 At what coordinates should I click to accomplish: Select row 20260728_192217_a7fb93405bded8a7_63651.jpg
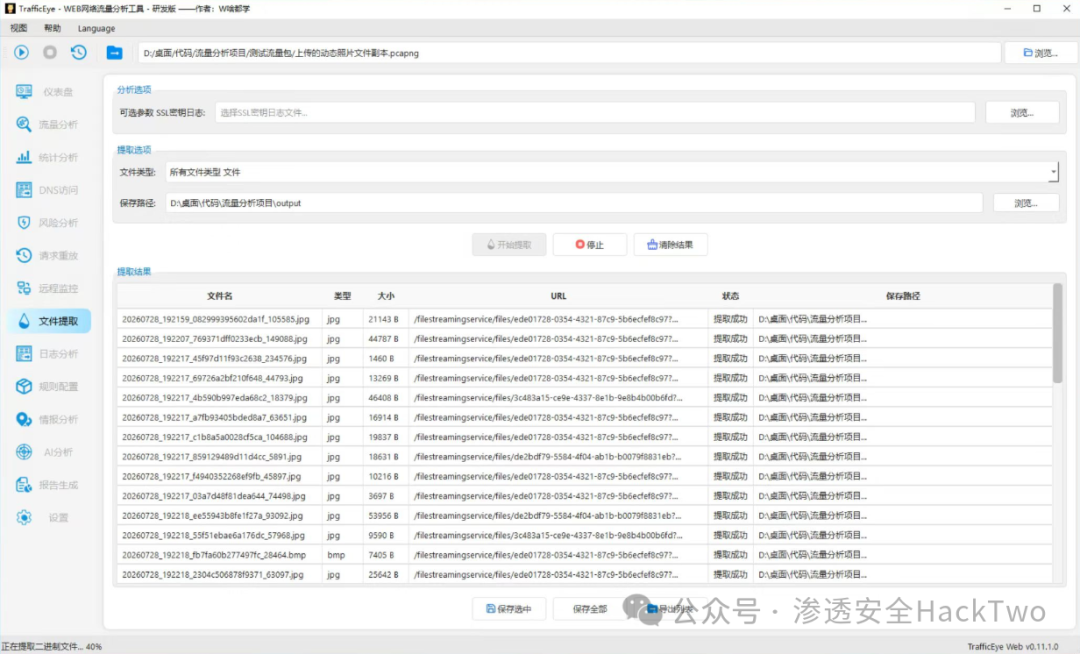[x=585, y=417]
